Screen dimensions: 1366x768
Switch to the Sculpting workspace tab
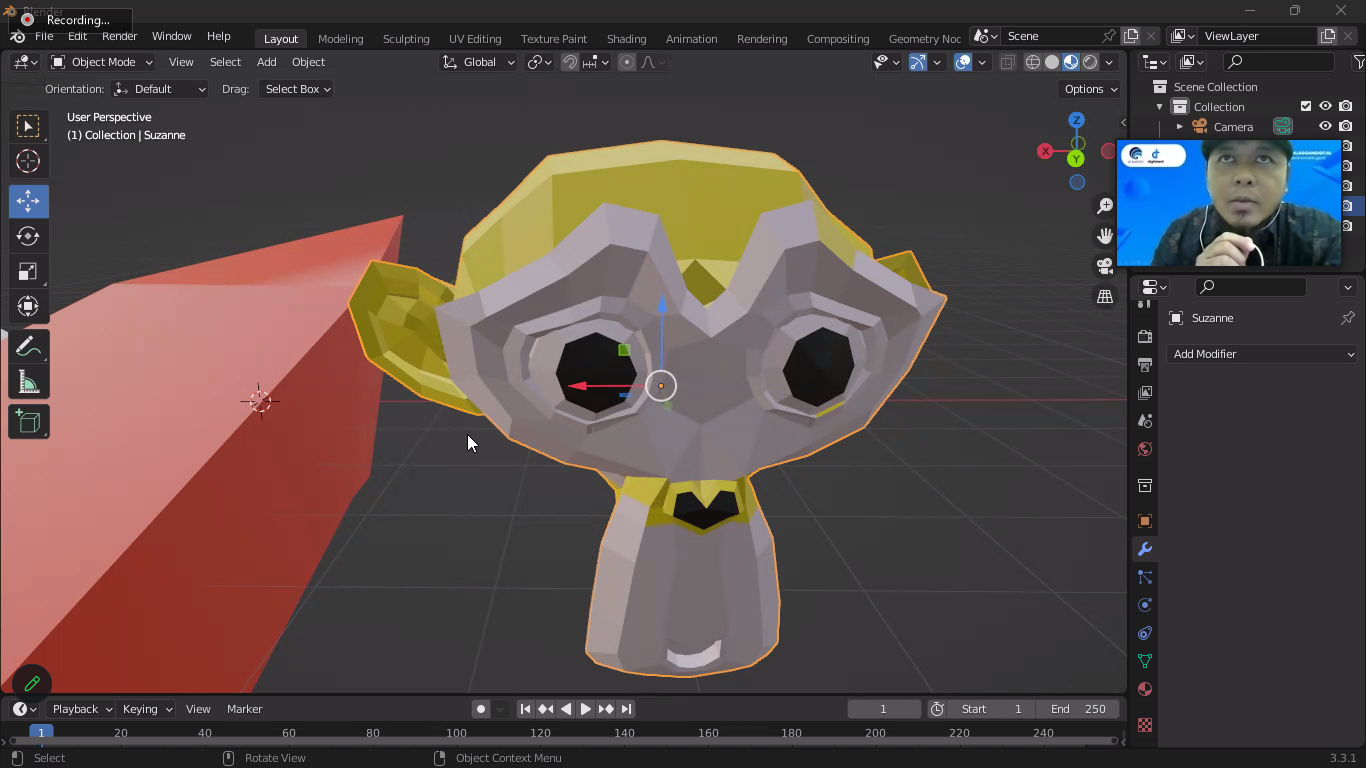[x=406, y=39]
